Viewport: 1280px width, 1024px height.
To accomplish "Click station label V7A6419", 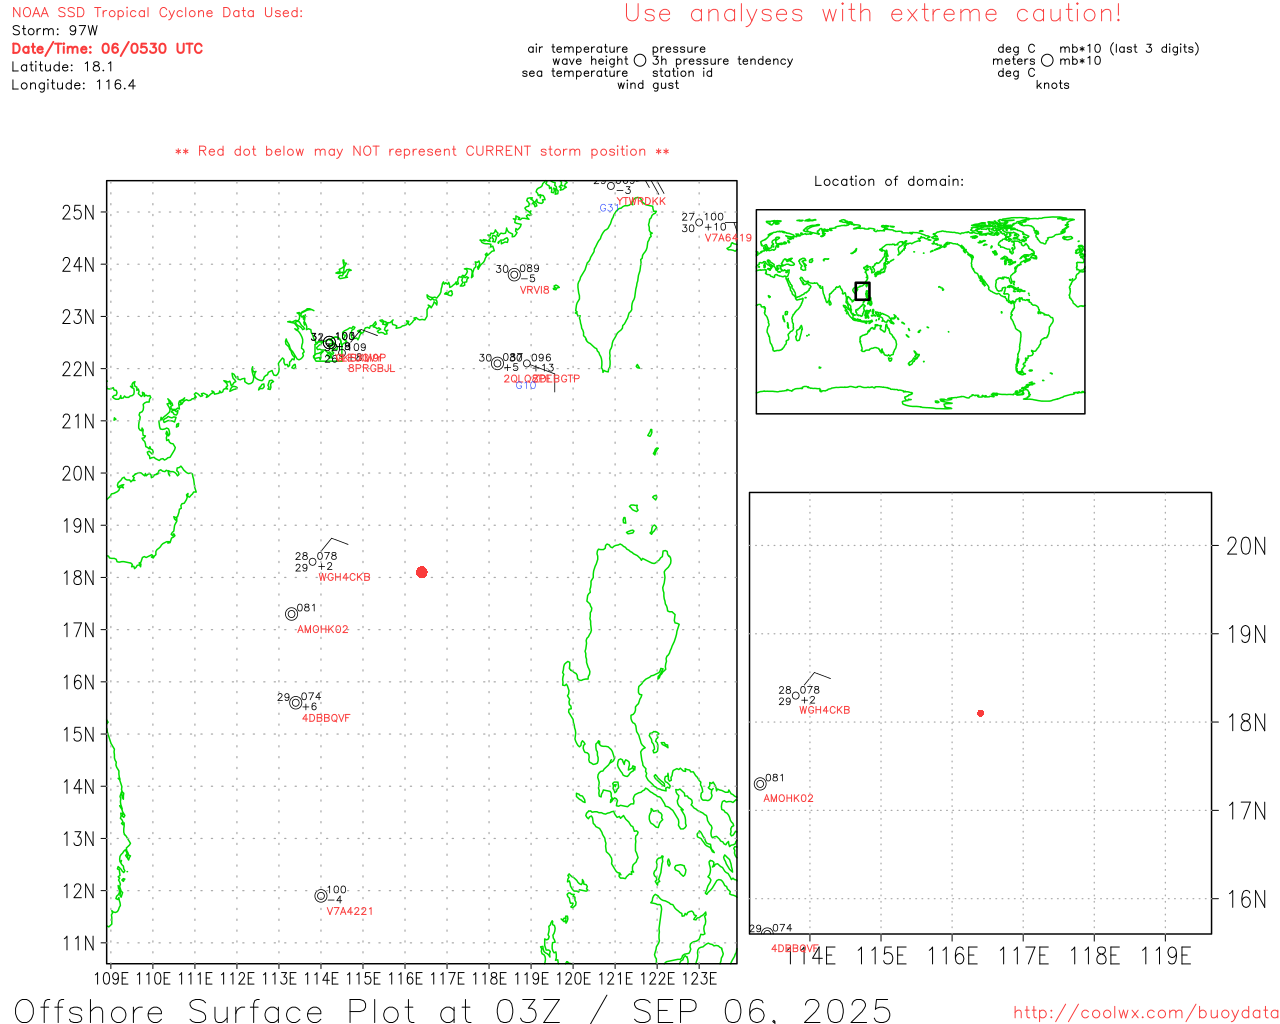I will point(728,238).
